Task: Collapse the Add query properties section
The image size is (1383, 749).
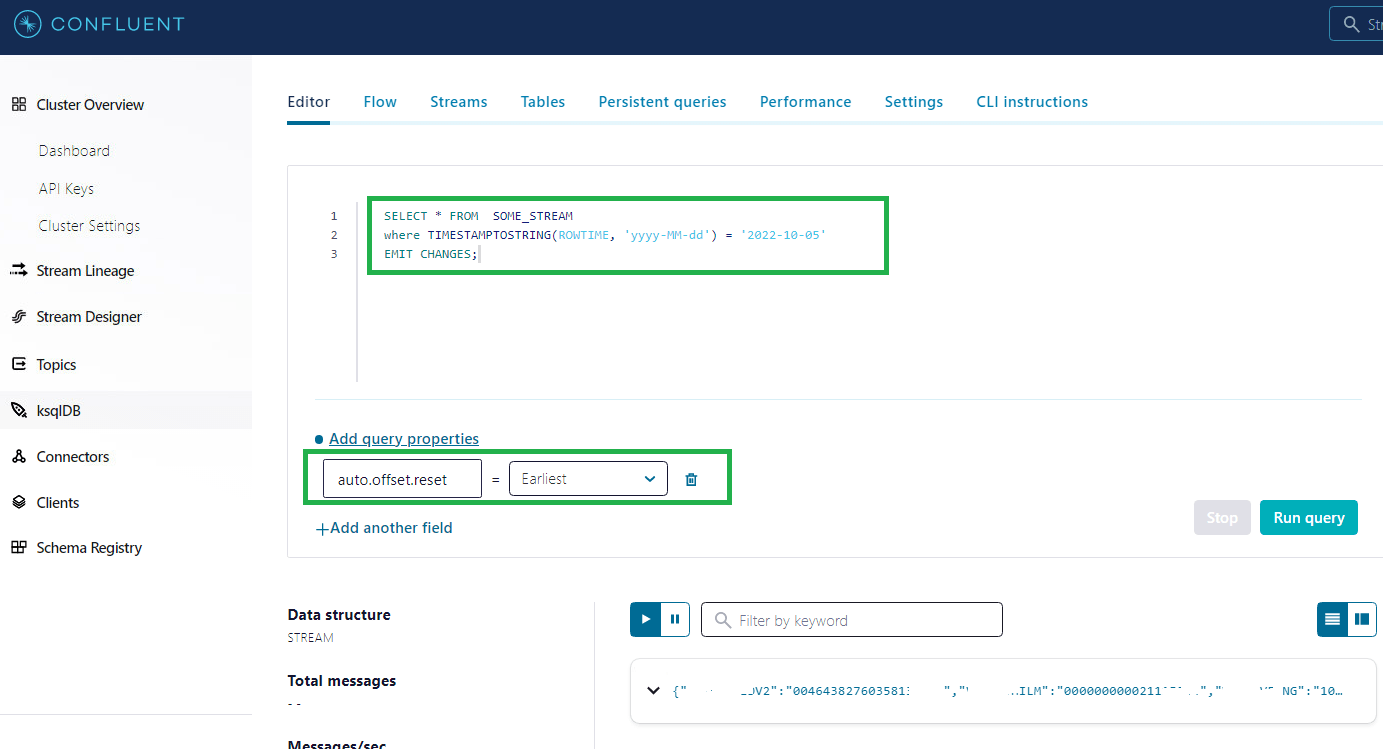Action: click(x=403, y=438)
